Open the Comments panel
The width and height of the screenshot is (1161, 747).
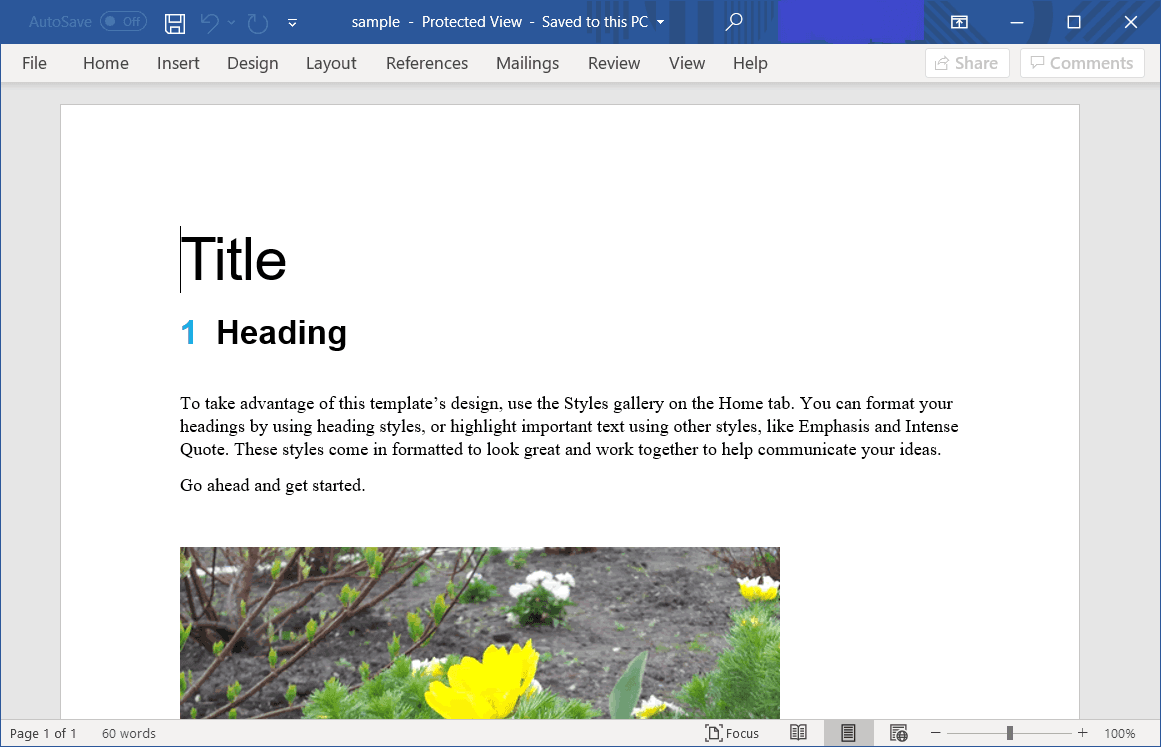point(1082,62)
